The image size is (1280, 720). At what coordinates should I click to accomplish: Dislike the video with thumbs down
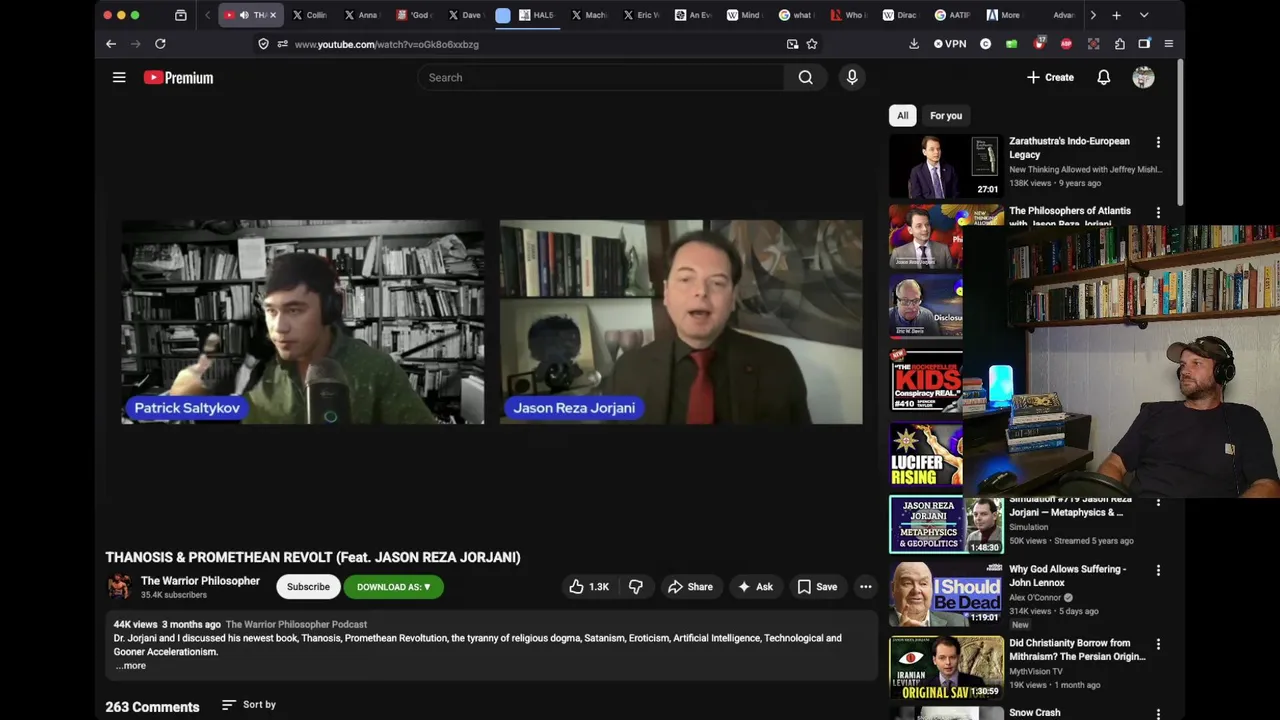[636, 587]
